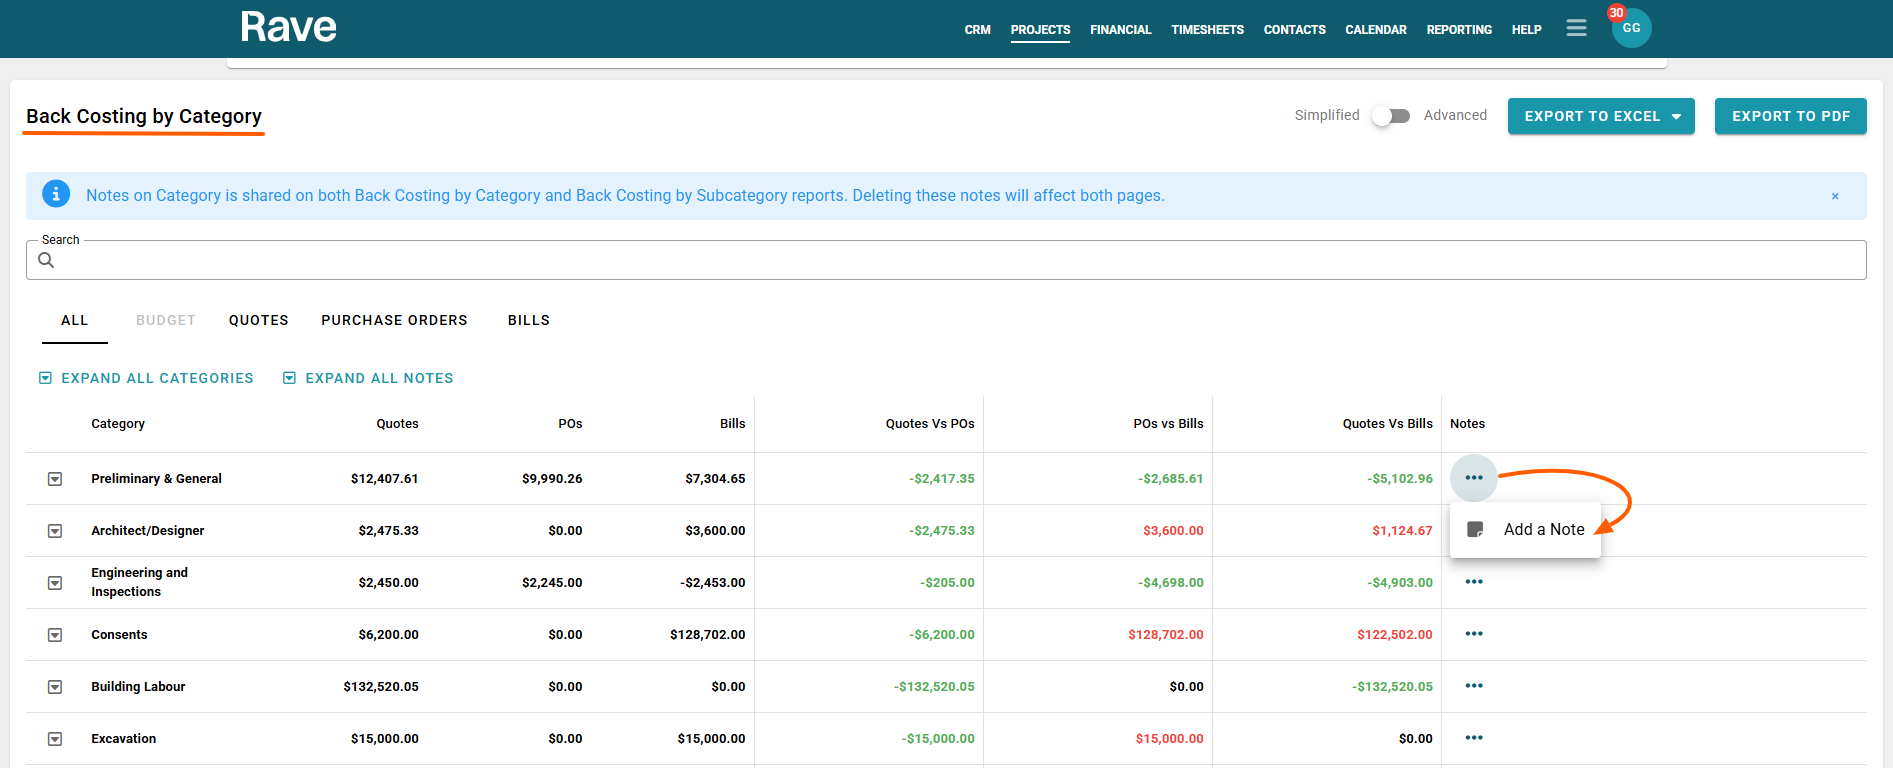The width and height of the screenshot is (1893, 768).
Task: Click Export to PDF button
Action: click(x=1790, y=116)
